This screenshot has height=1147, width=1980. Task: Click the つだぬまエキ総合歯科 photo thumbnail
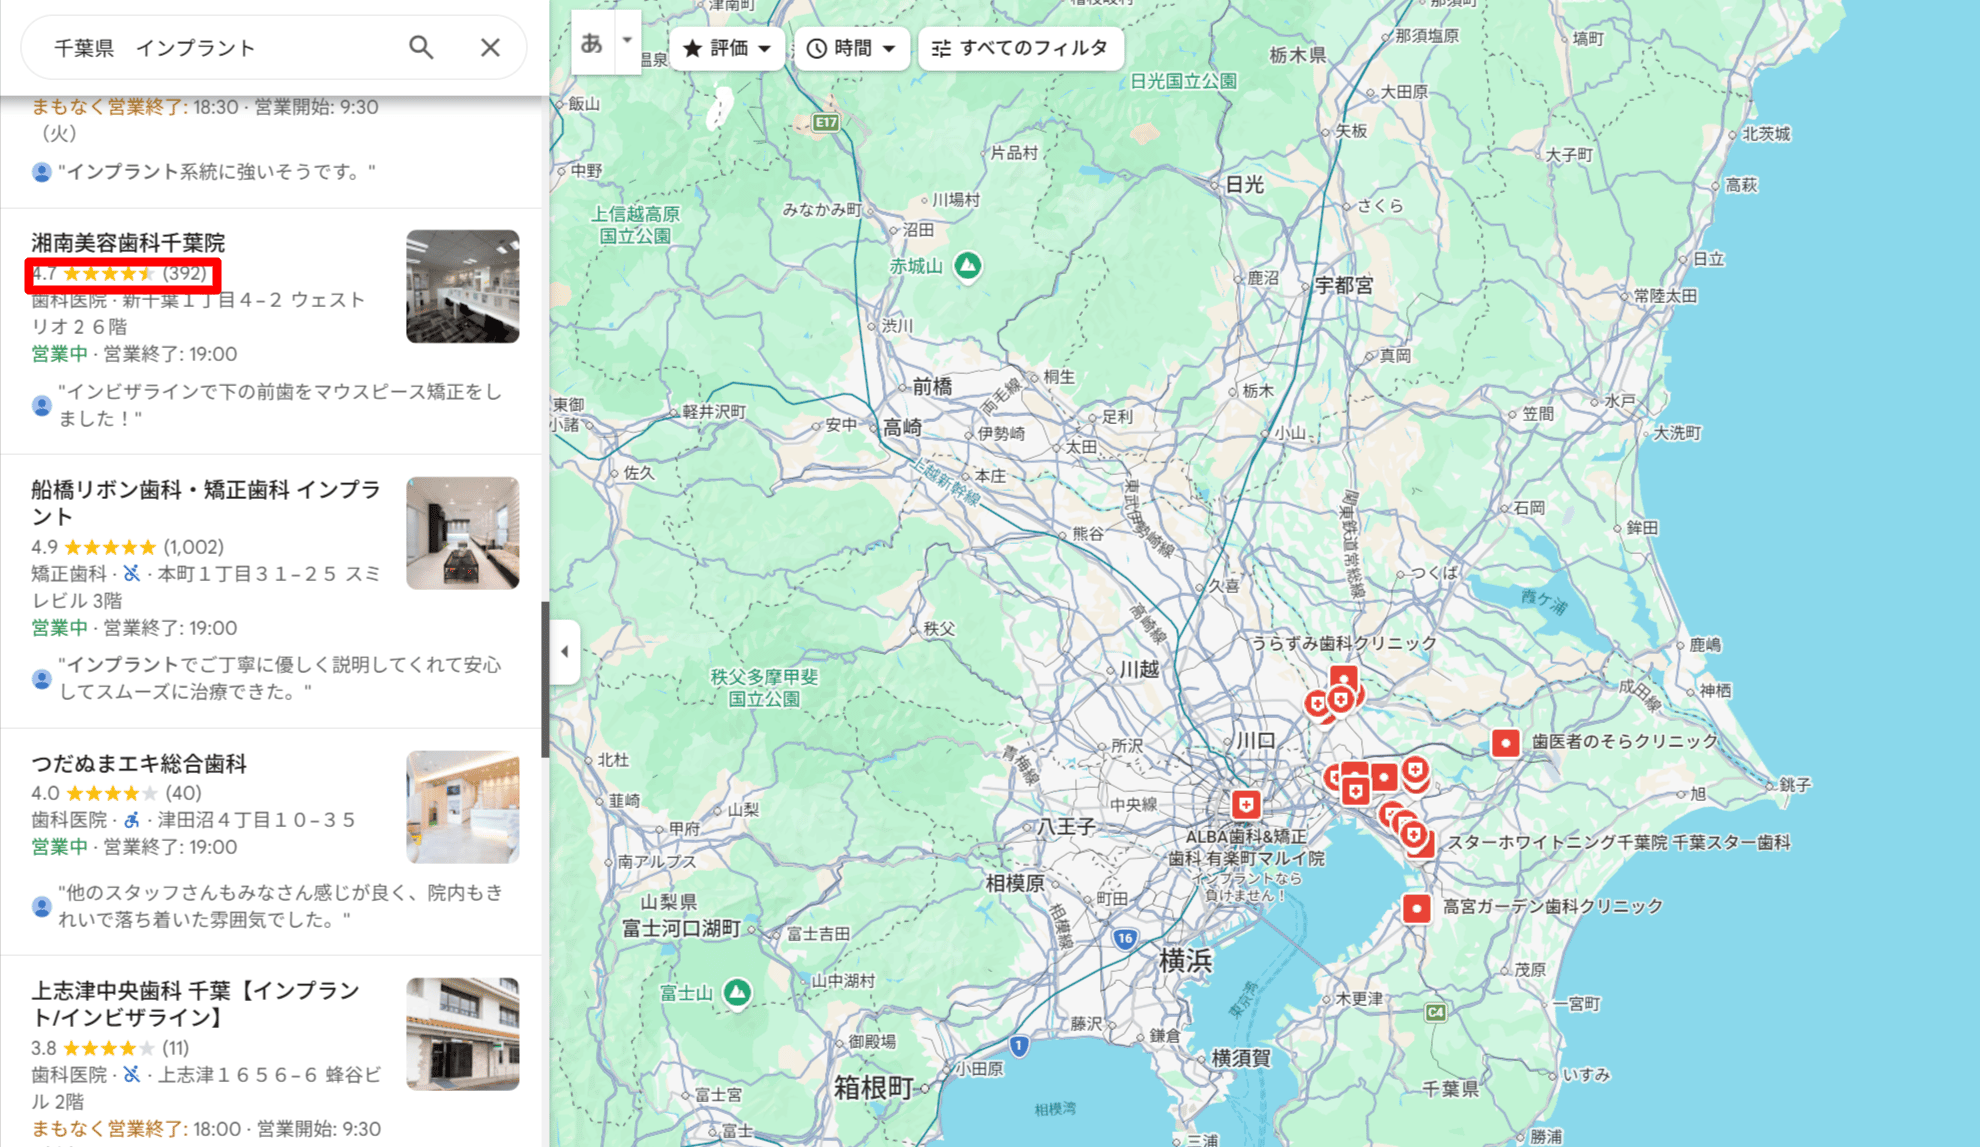pos(462,807)
